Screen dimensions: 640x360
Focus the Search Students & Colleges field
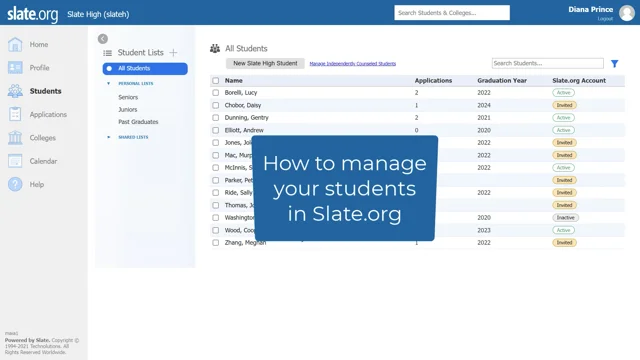point(452,13)
